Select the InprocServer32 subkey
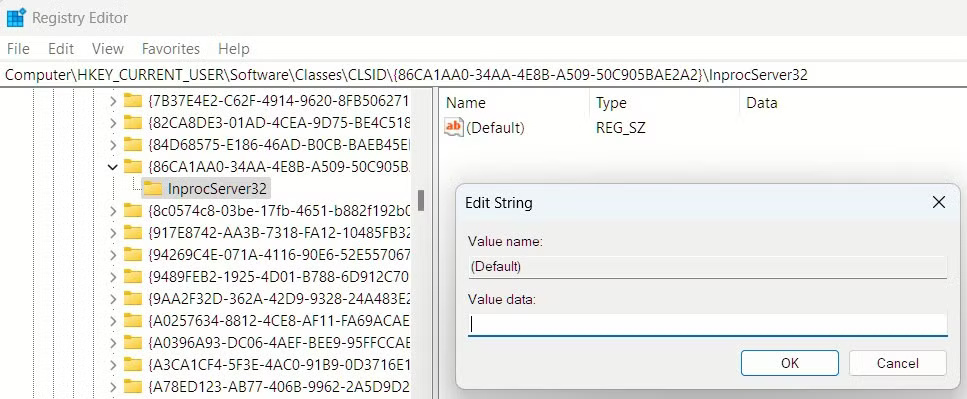This screenshot has width=967, height=399. coord(216,189)
